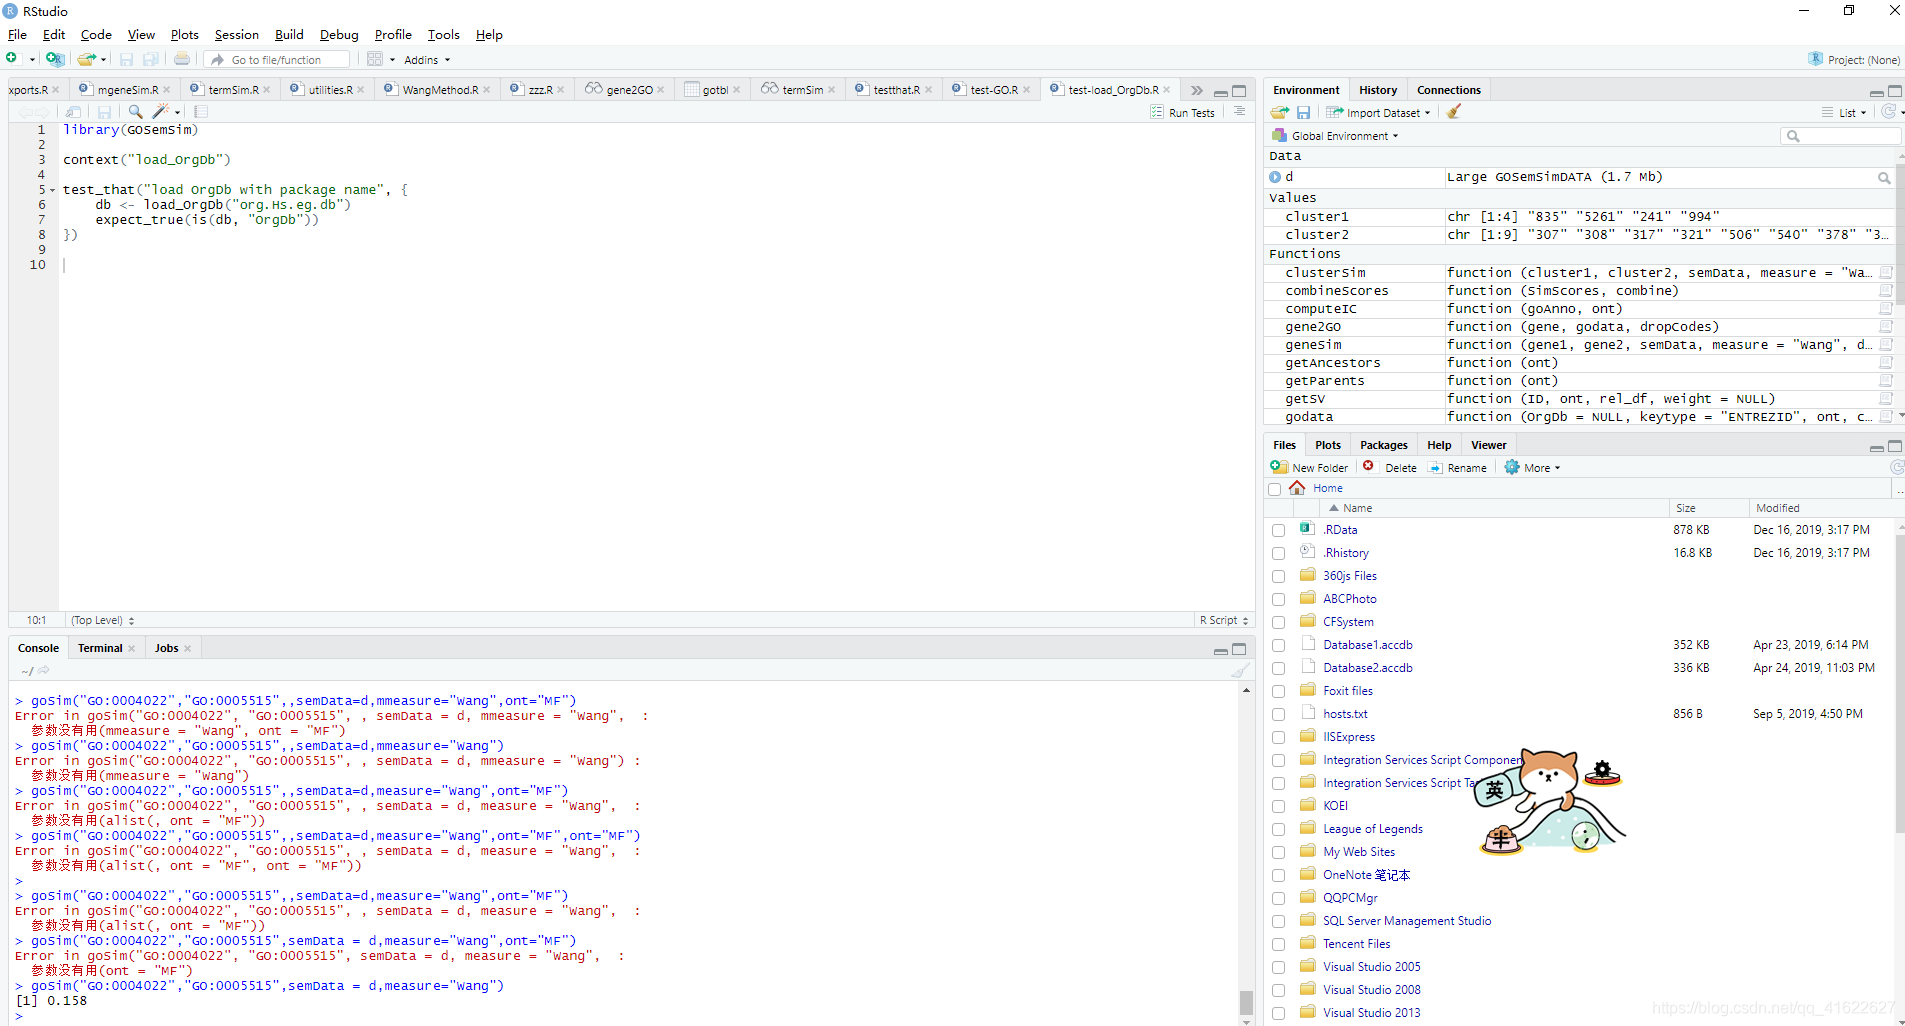
Task: Open the Global Environment dropdown
Action: 1335,135
